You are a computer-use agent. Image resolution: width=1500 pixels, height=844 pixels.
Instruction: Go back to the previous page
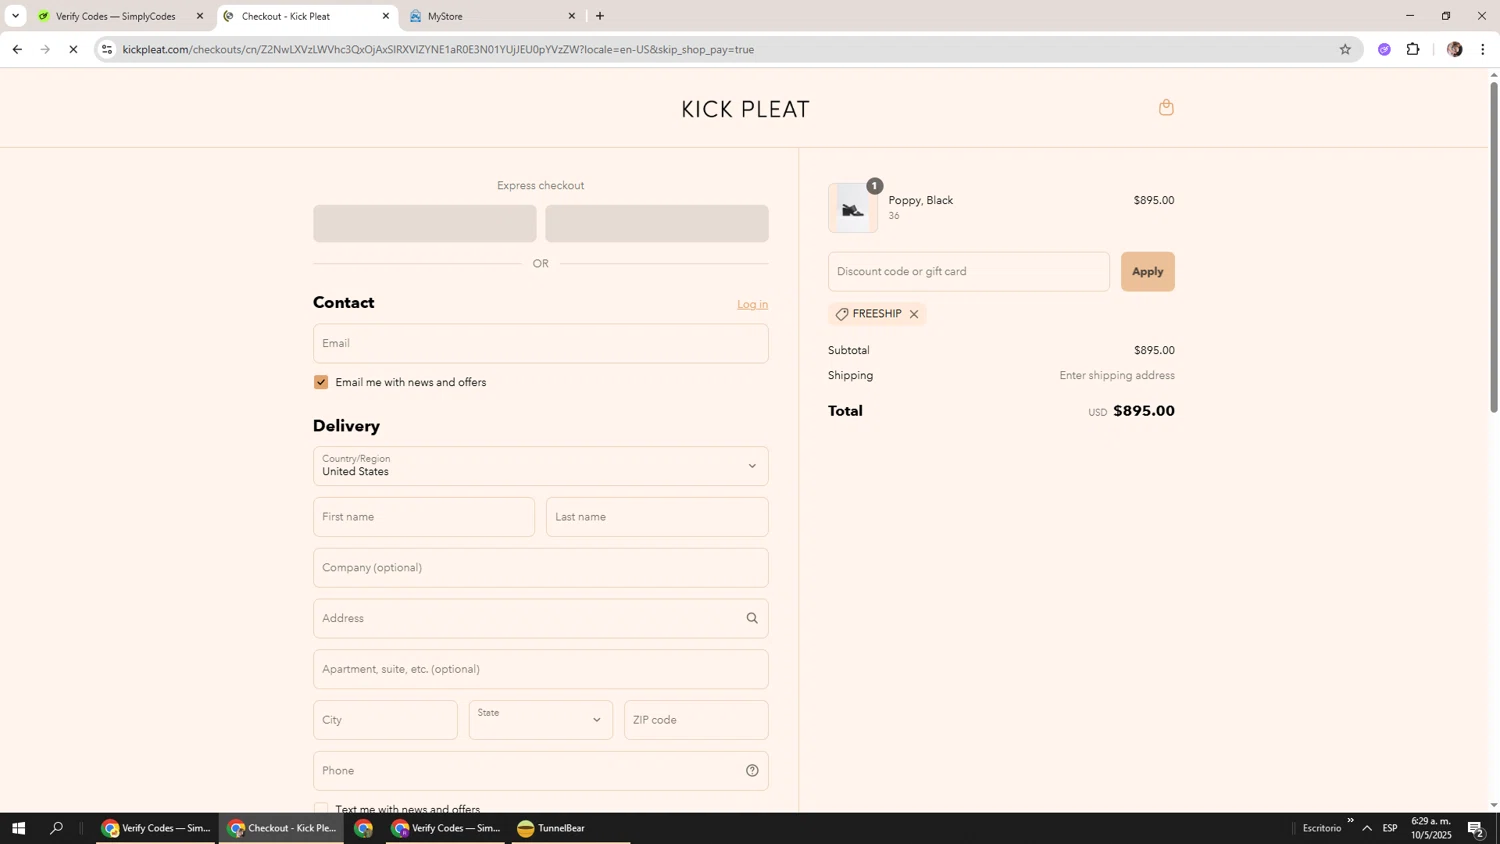17,49
